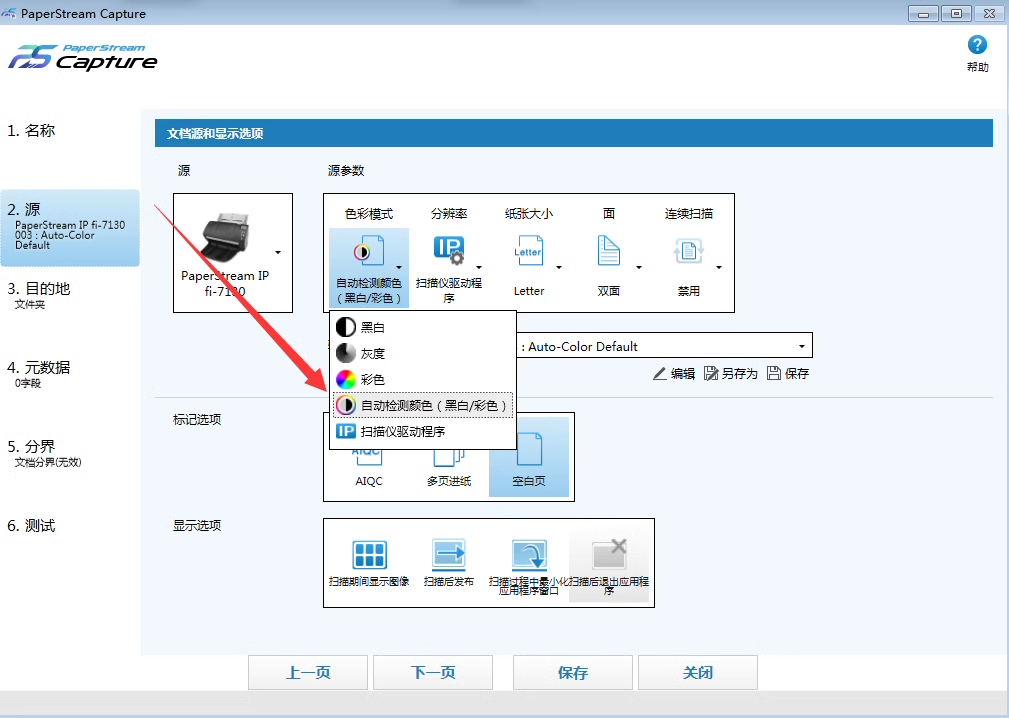Click the resolution IP driver icon
This screenshot has width=1009, height=718.
[449, 251]
